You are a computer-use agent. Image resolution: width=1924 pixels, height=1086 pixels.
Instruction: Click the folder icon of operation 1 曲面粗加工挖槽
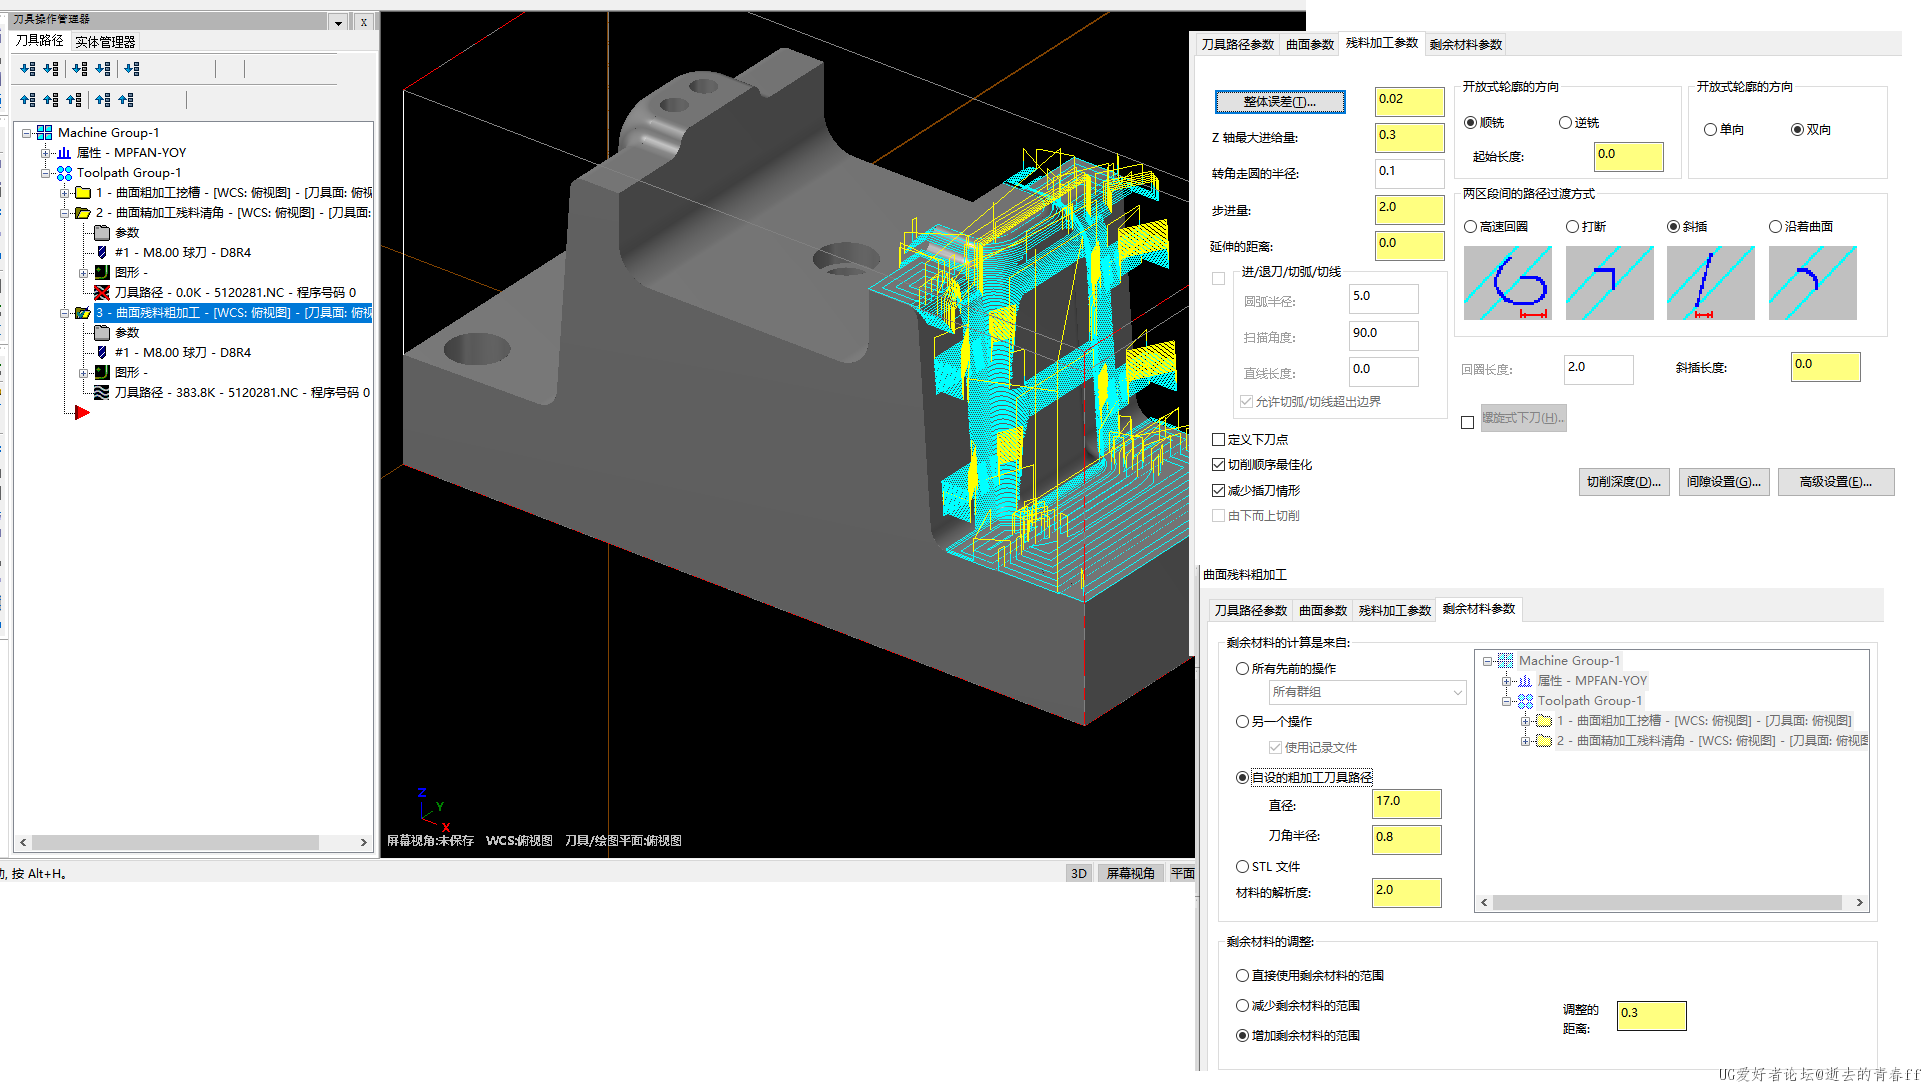(83, 193)
